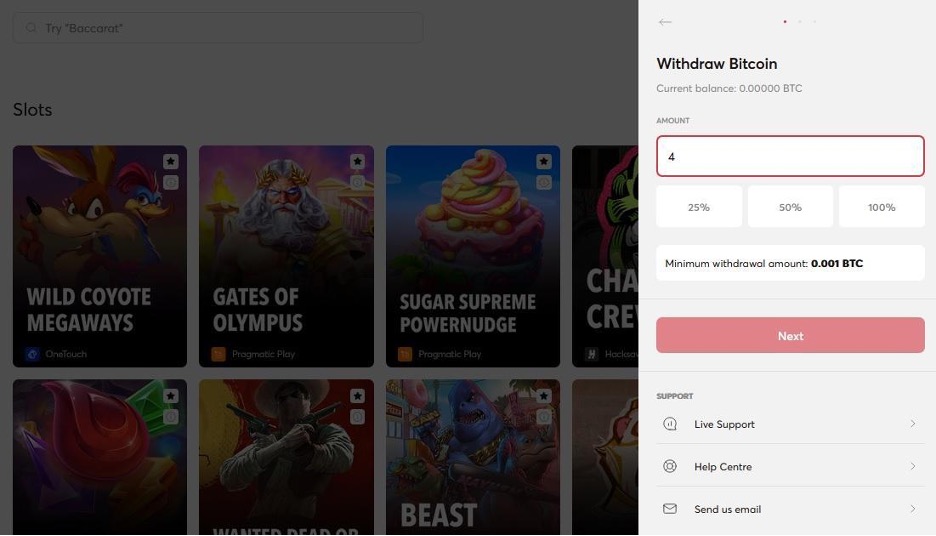Click info icon on Beast game

[544, 417]
